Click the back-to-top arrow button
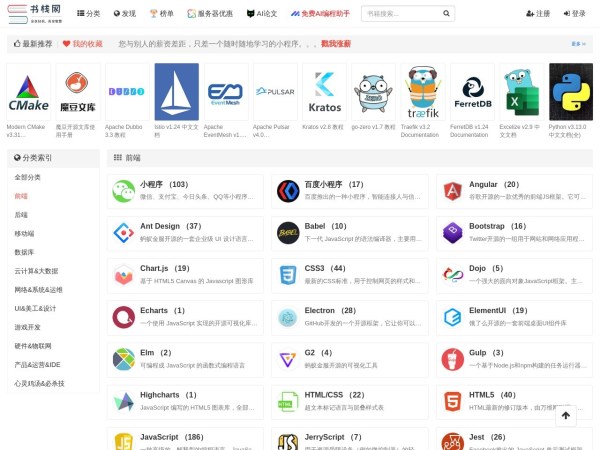 coord(565,415)
